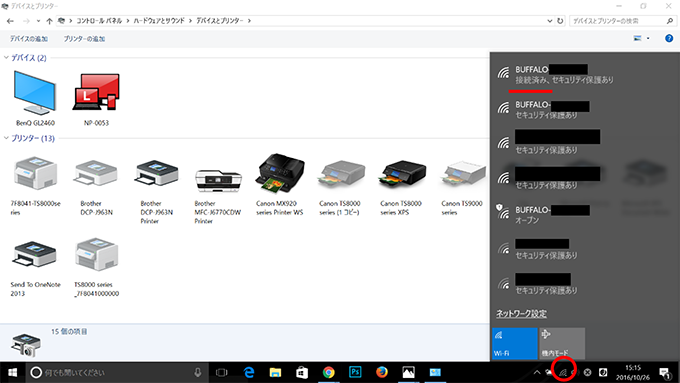680x383 pixels.
Task: Click the Wi-Fi network tray icon
Action: pos(563,373)
